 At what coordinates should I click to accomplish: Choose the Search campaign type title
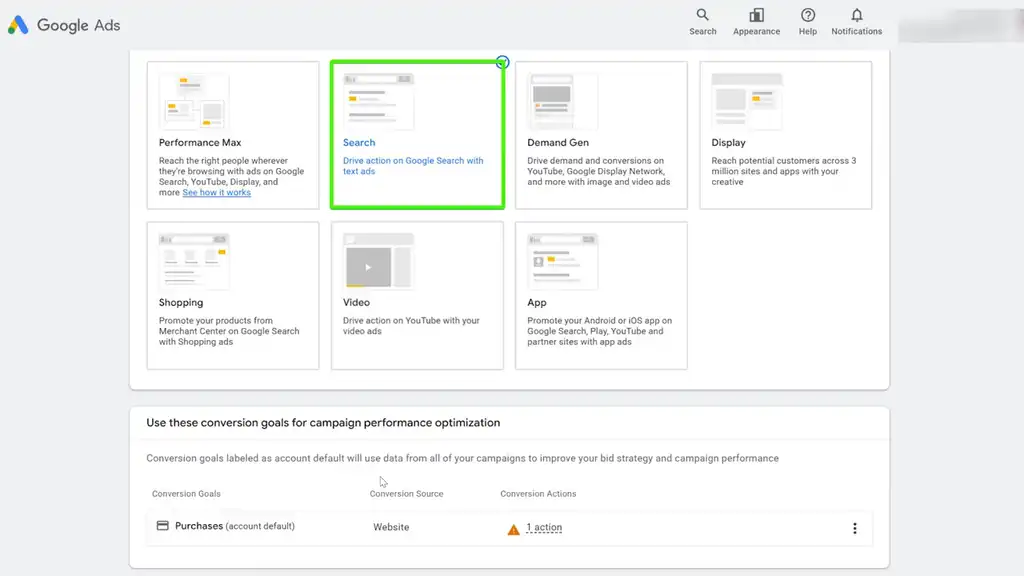[x=359, y=142]
